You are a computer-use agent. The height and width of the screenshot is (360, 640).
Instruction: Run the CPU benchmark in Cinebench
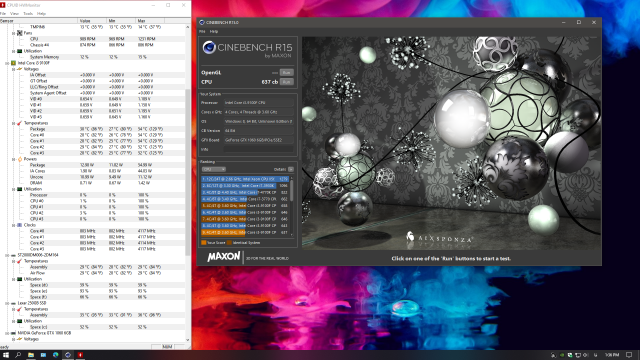tap(287, 82)
